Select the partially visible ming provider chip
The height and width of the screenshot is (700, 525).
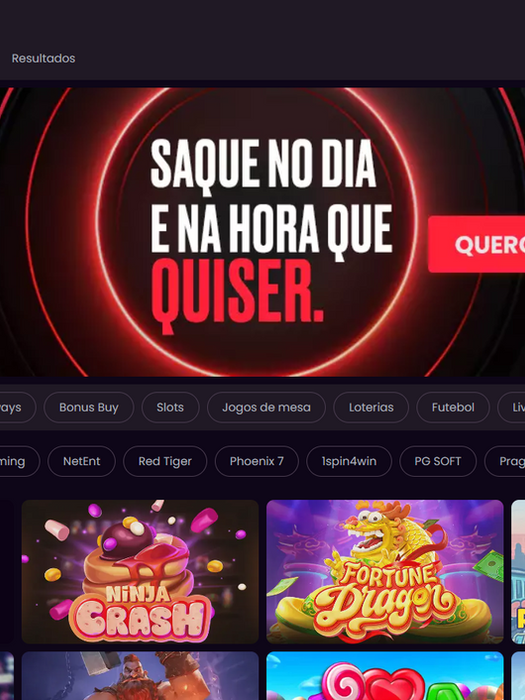pyautogui.click(x=20, y=461)
